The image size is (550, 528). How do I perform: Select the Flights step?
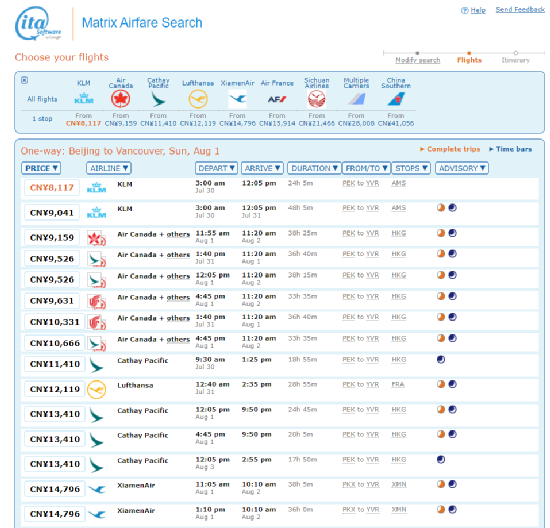(x=469, y=60)
